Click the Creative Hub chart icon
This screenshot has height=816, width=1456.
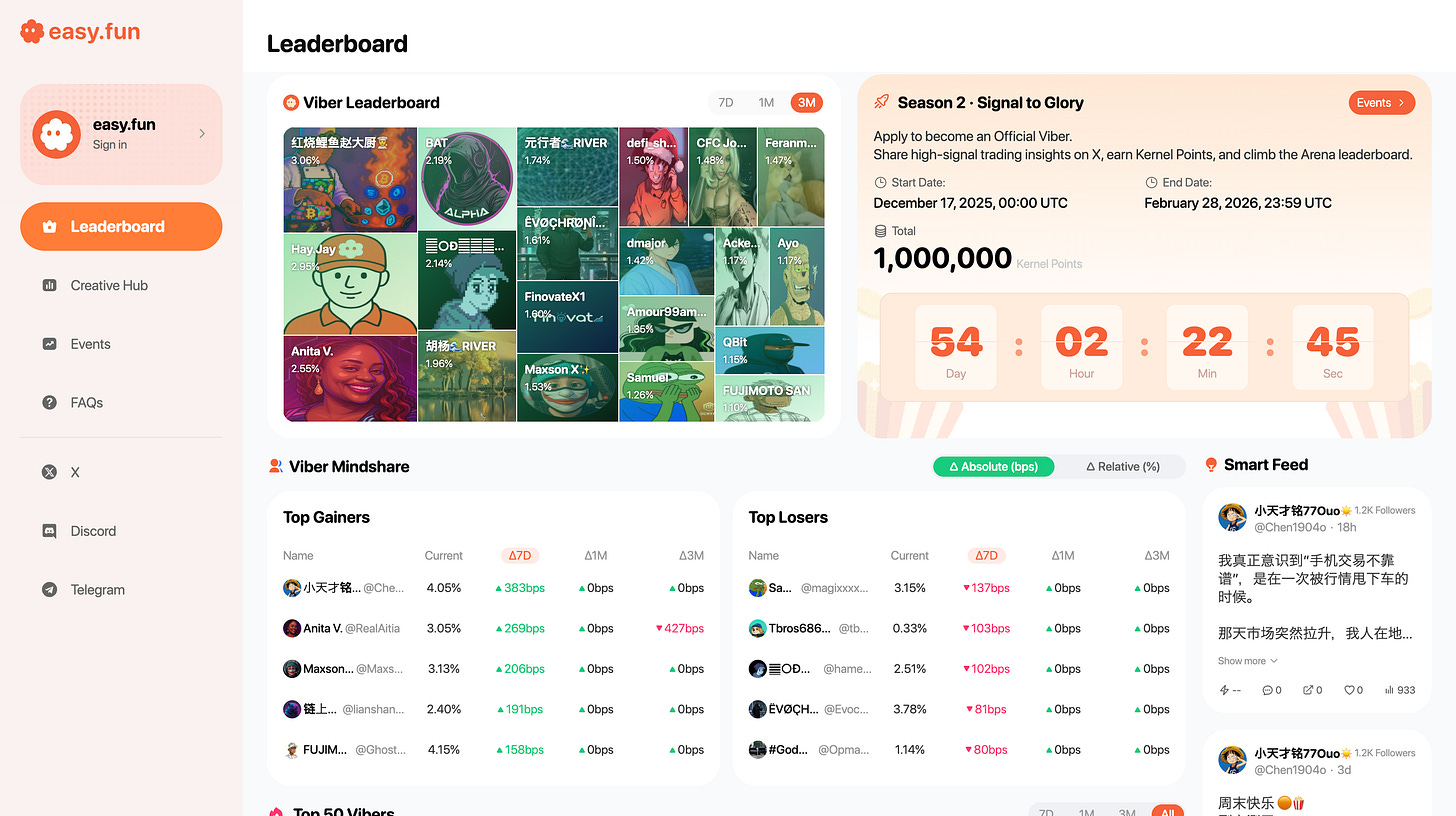[x=49, y=285]
